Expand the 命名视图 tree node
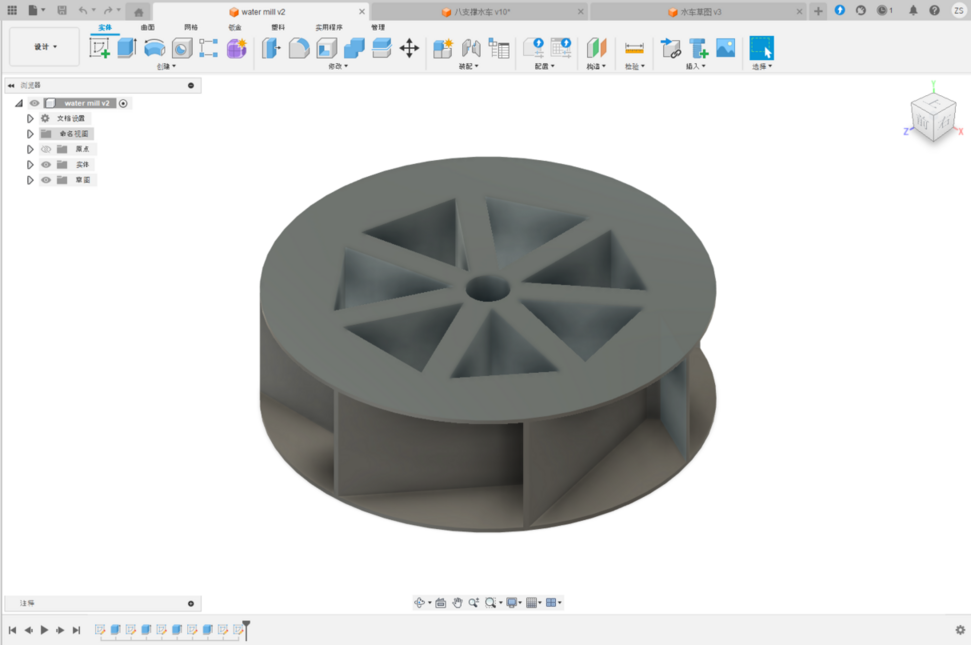Viewport: 971px width, 645px height. (x=31, y=134)
